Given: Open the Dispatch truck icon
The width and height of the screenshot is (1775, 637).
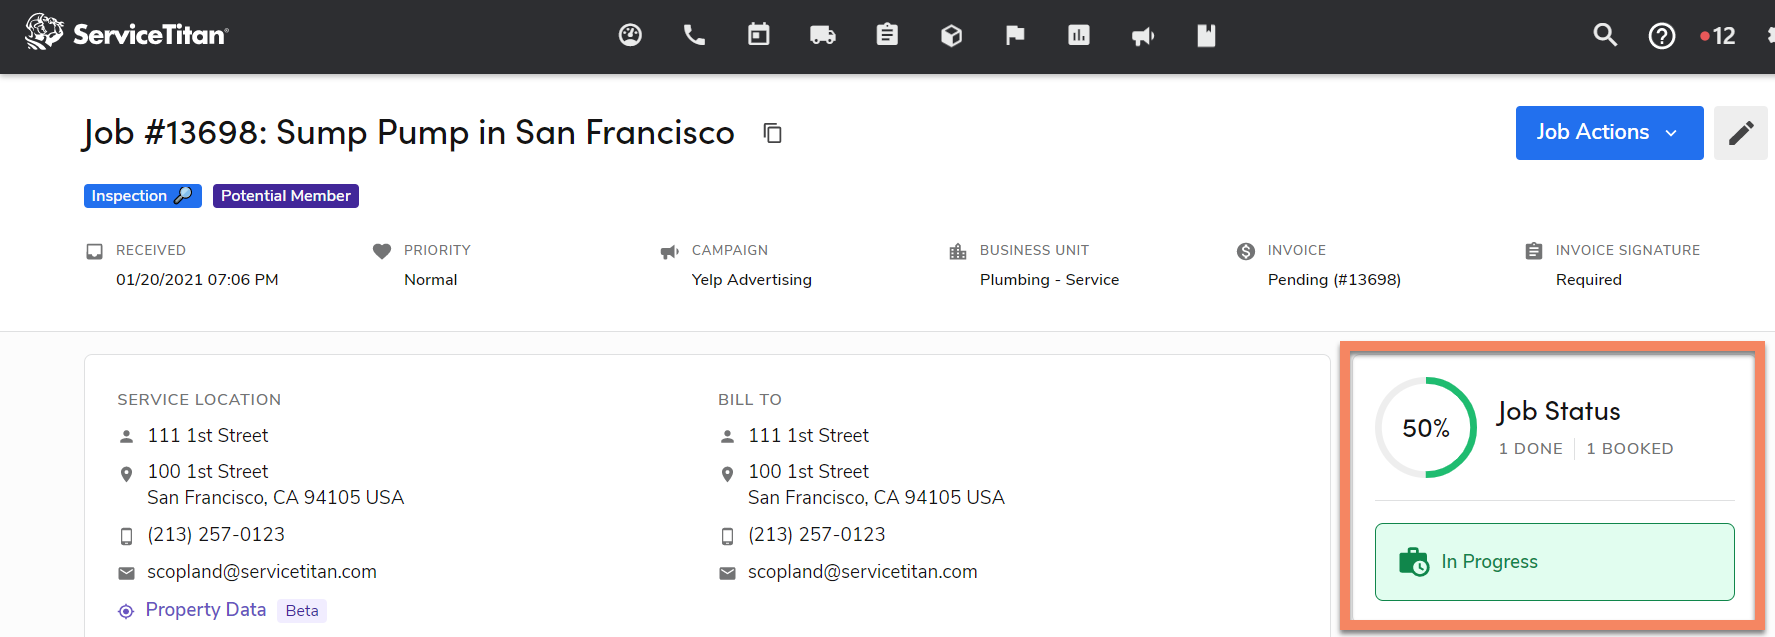Looking at the screenshot, I should 823,36.
